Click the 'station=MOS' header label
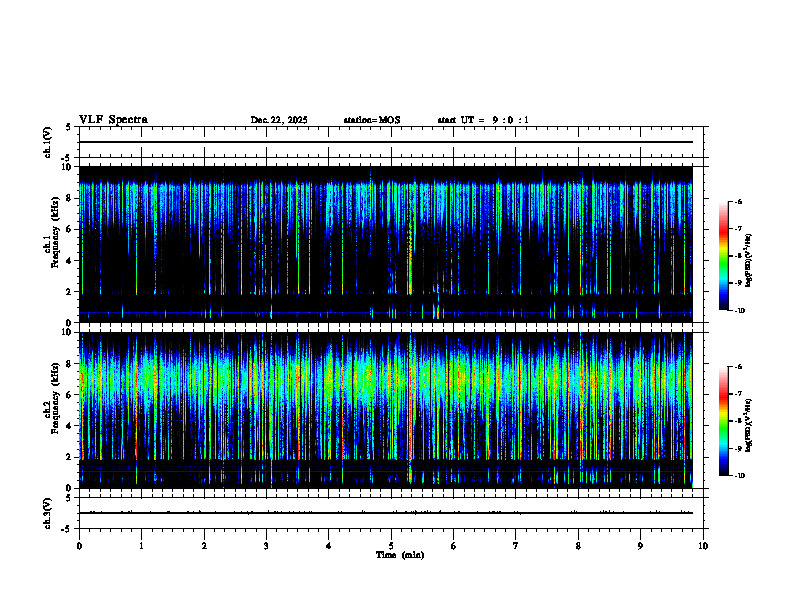 pyautogui.click(x=372, y=120)
